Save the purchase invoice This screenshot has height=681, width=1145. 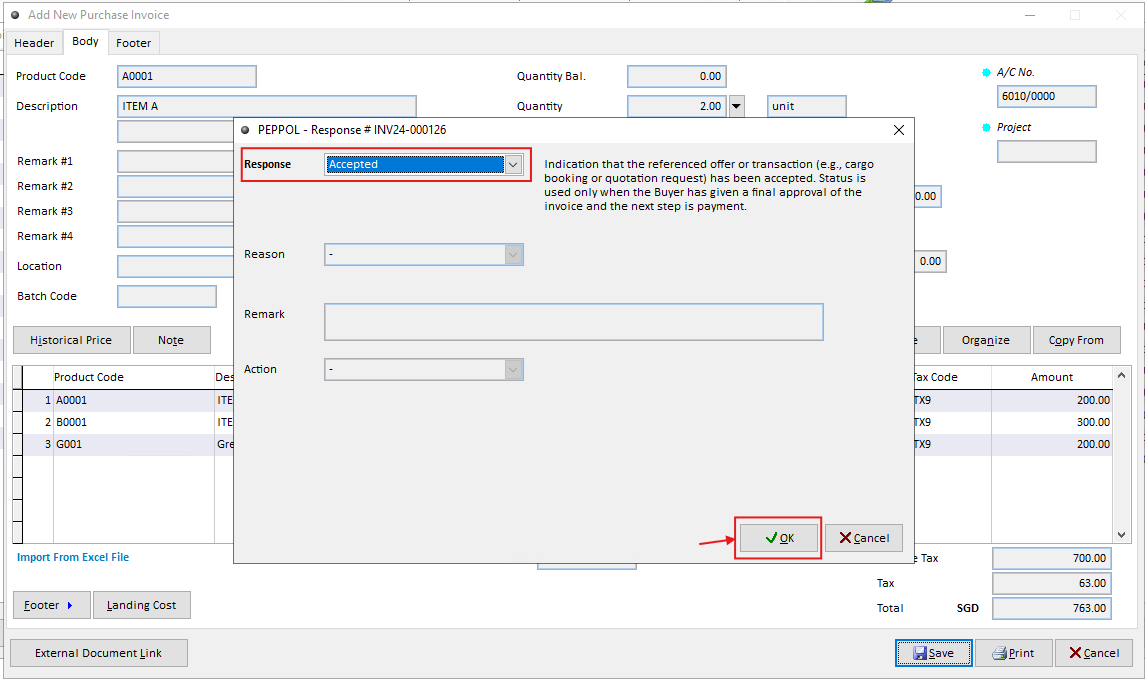(x=934, y=653)
